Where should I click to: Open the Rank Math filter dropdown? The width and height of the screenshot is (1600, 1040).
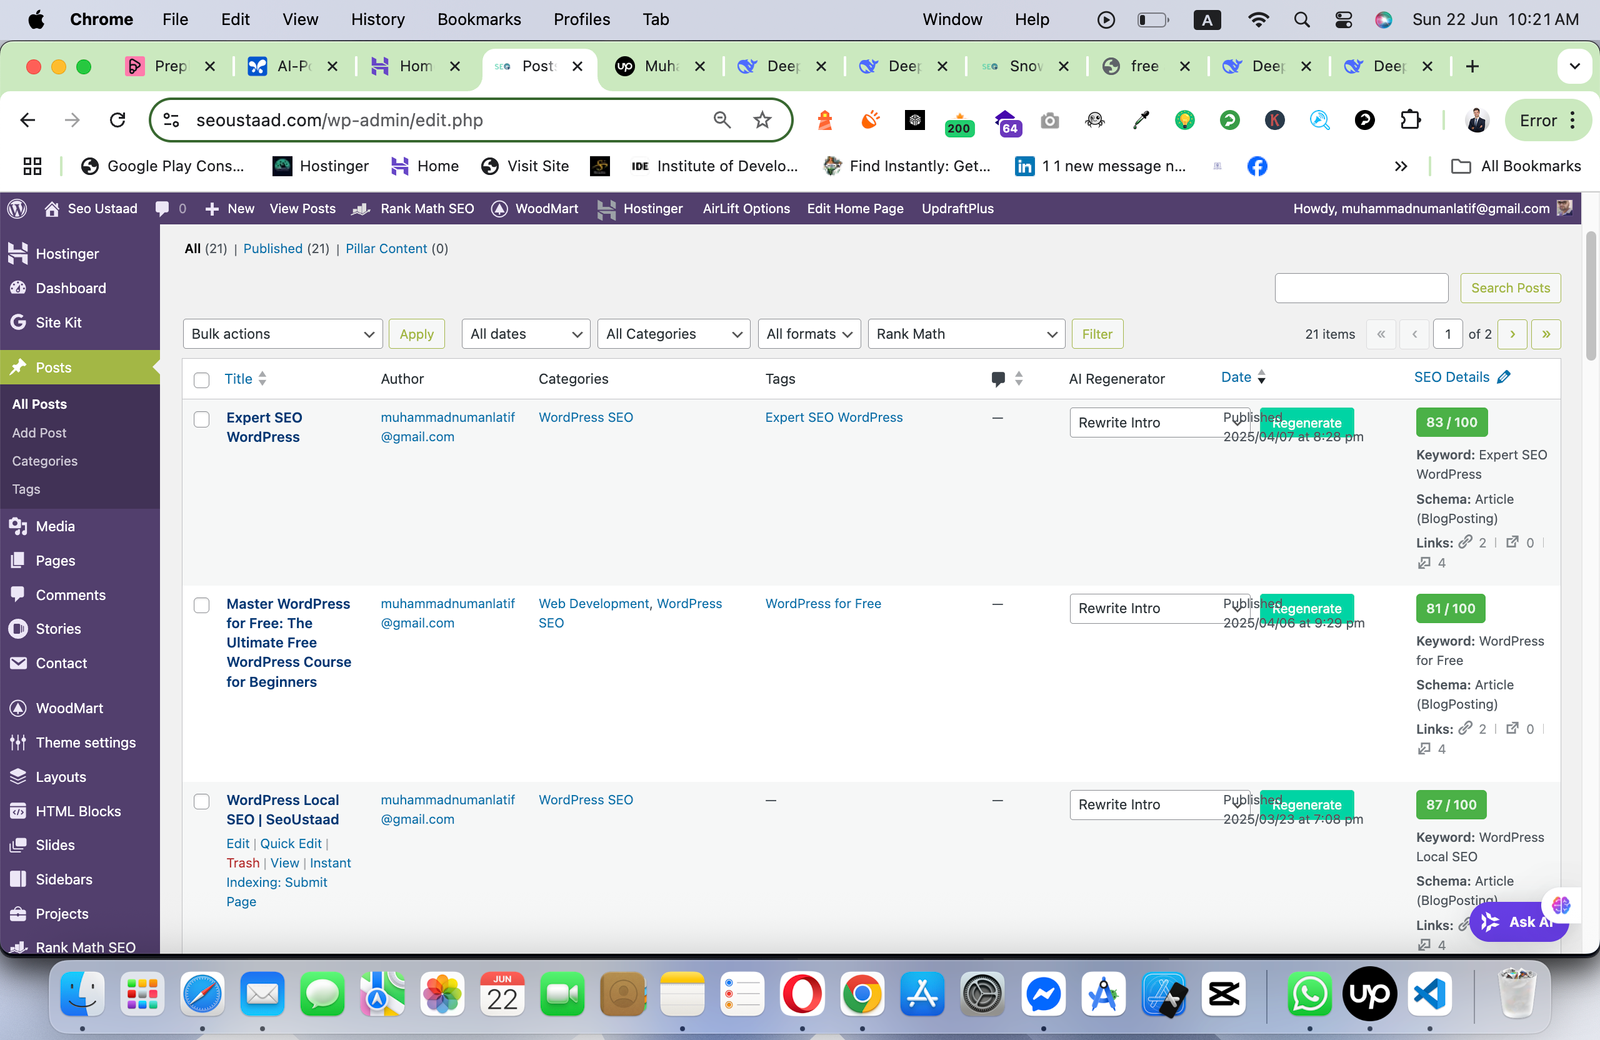coord(966,334)
